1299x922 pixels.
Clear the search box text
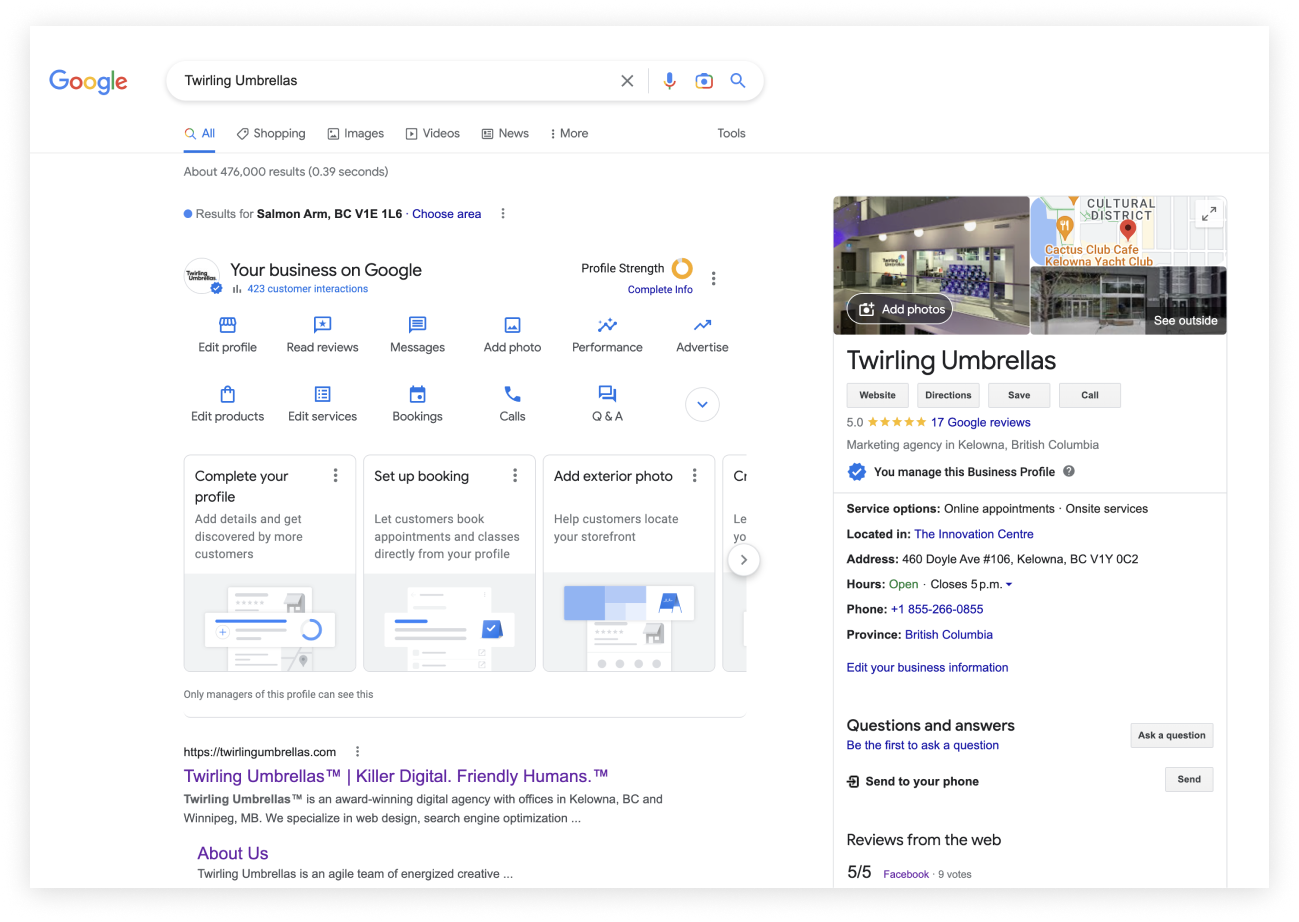pos(627,81)
